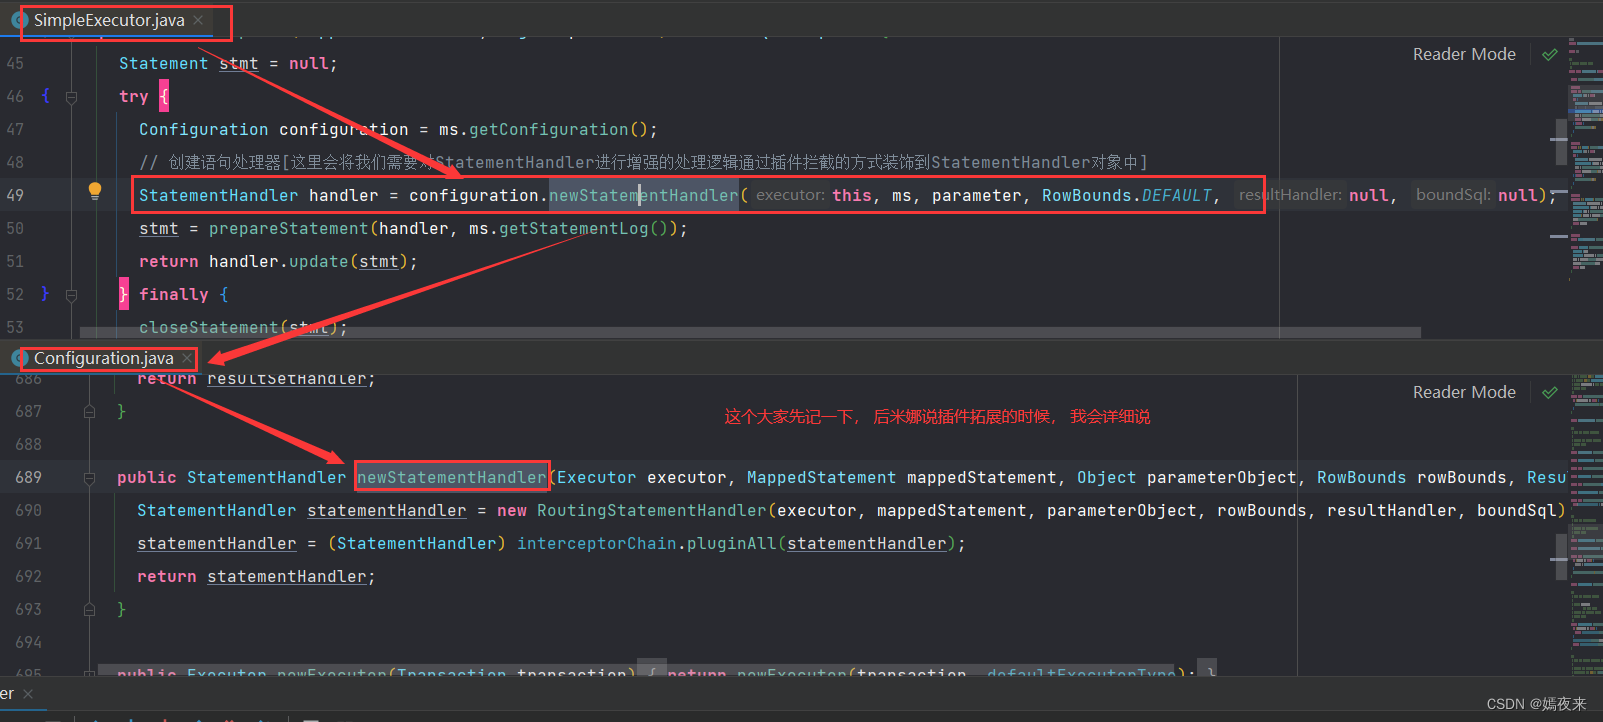Click the yellow lightbulb intention icon

tap(95, 191)
